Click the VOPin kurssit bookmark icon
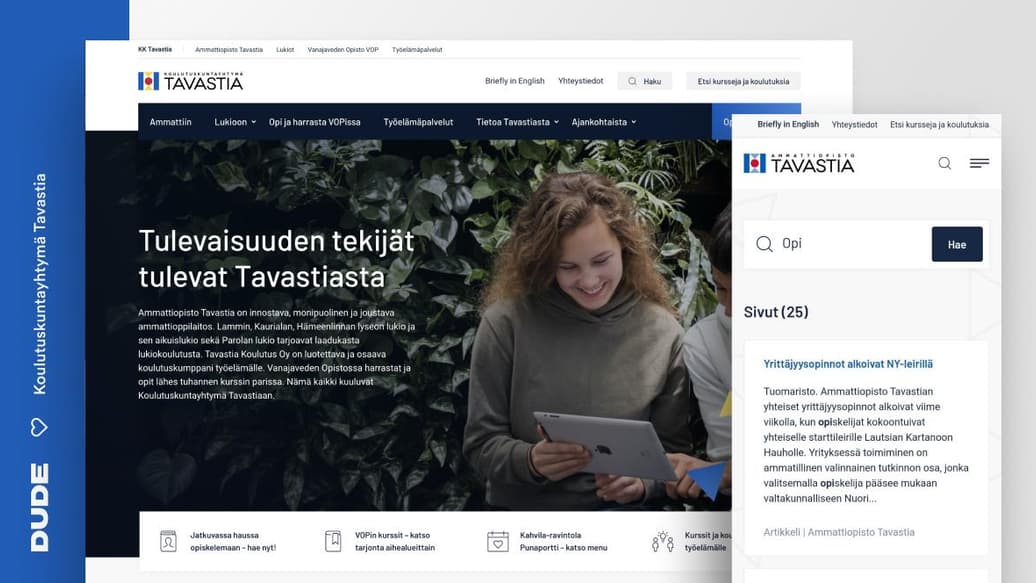Screen dimensions: 1036x583 pos(333,541)
